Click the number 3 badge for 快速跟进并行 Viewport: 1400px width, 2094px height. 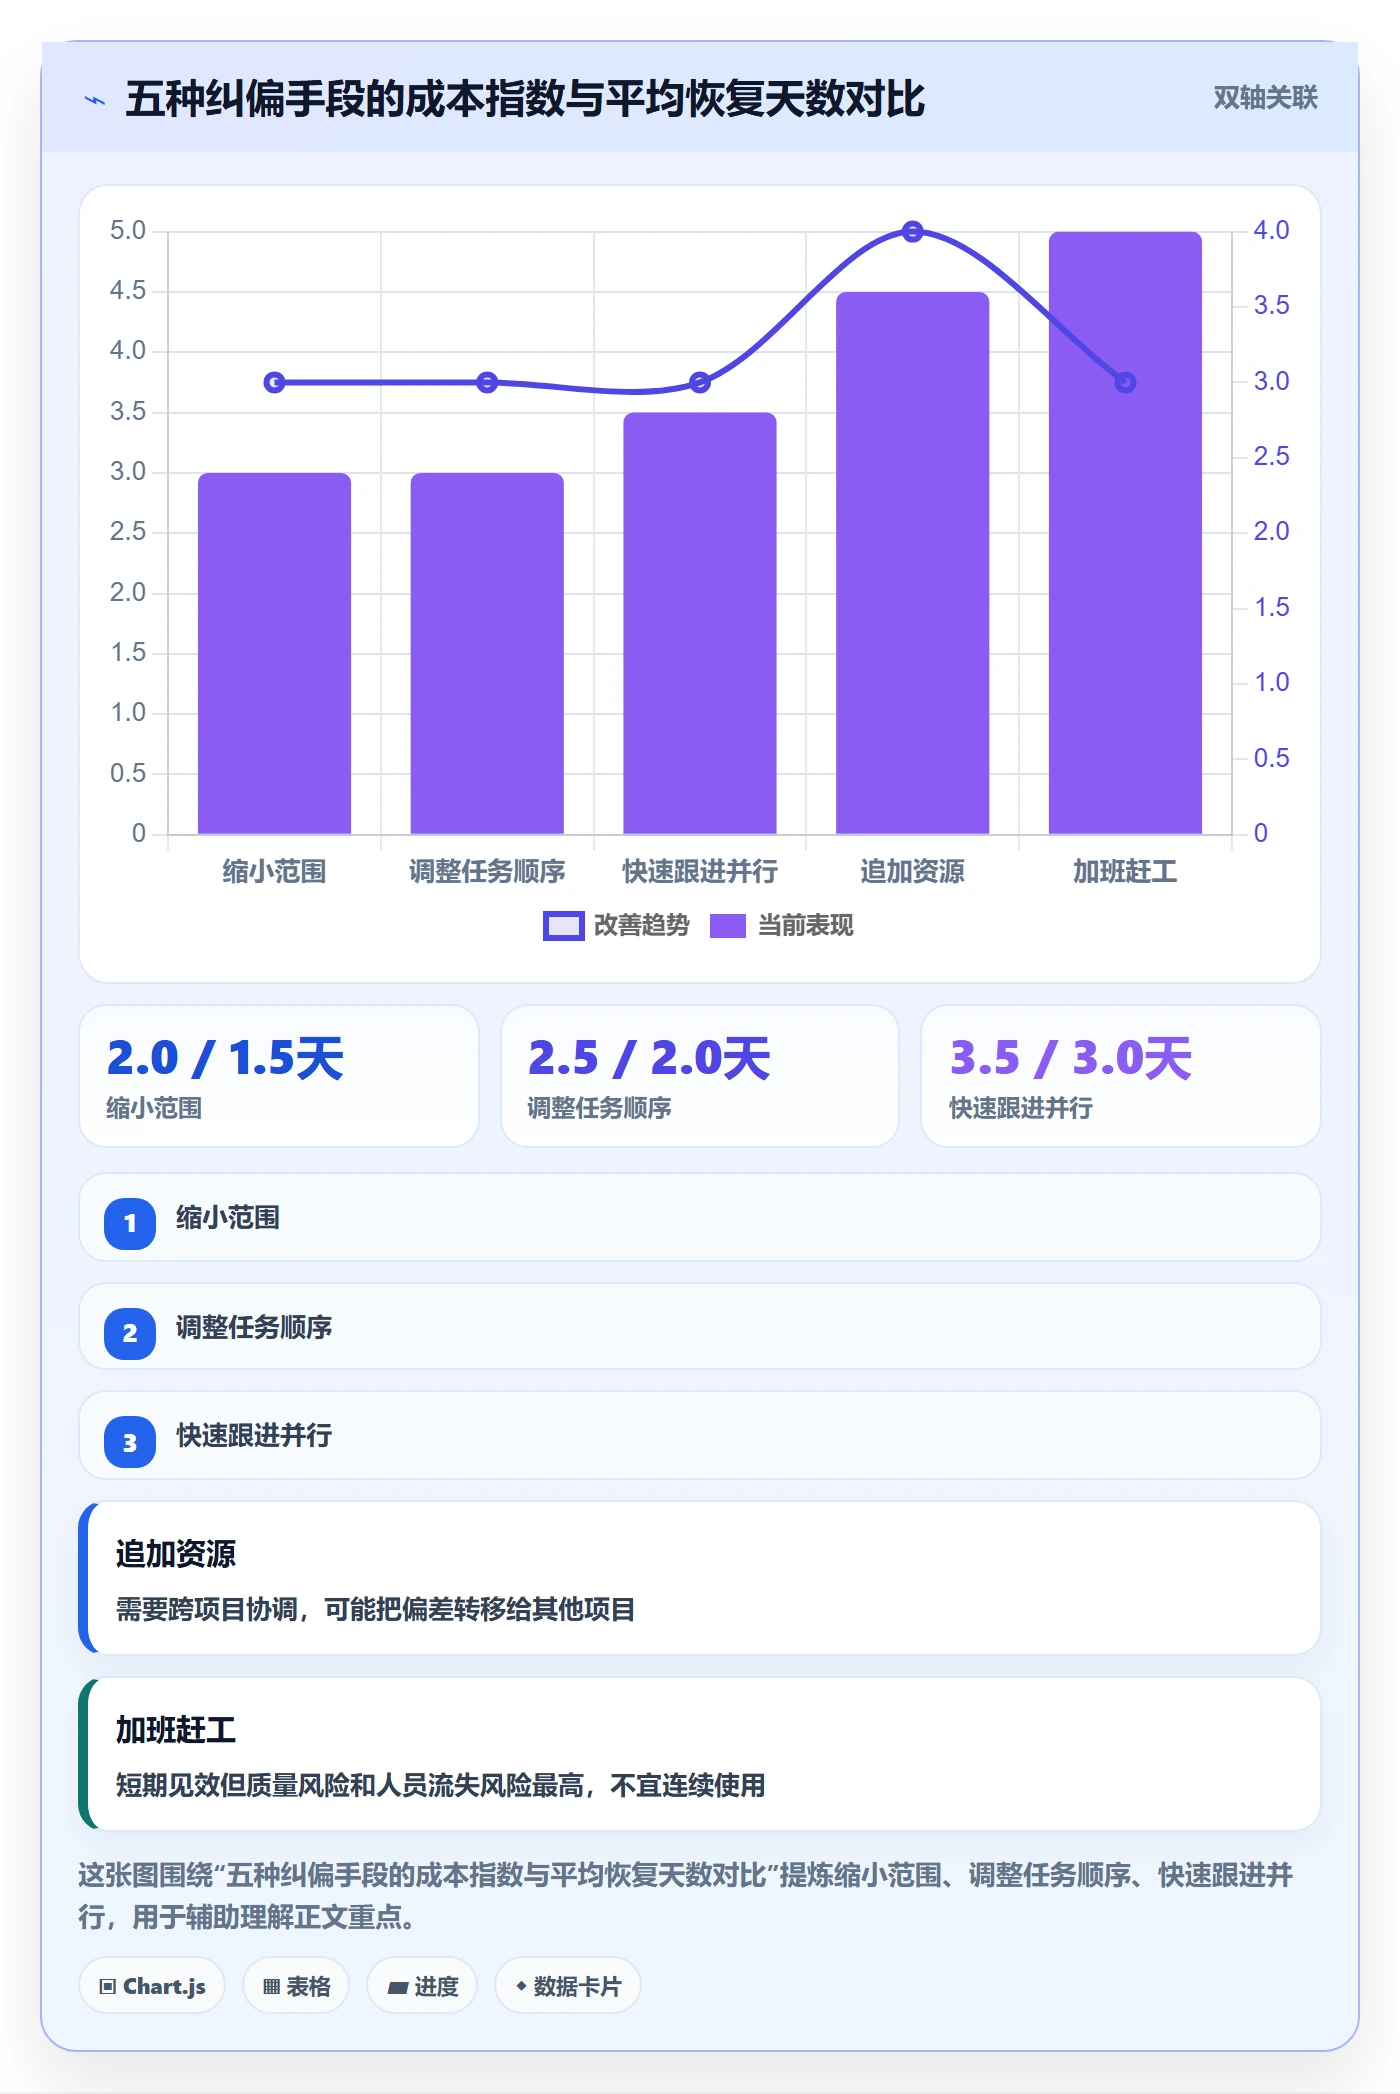[130, 1443]
